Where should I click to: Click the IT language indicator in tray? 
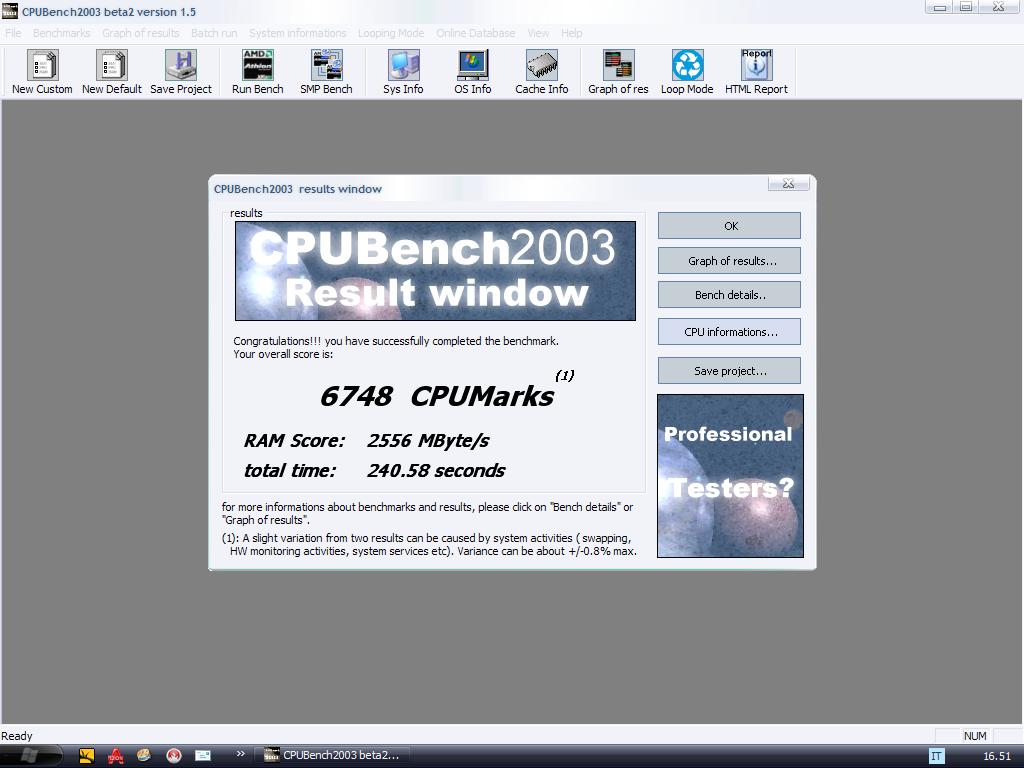coord(936,756)
